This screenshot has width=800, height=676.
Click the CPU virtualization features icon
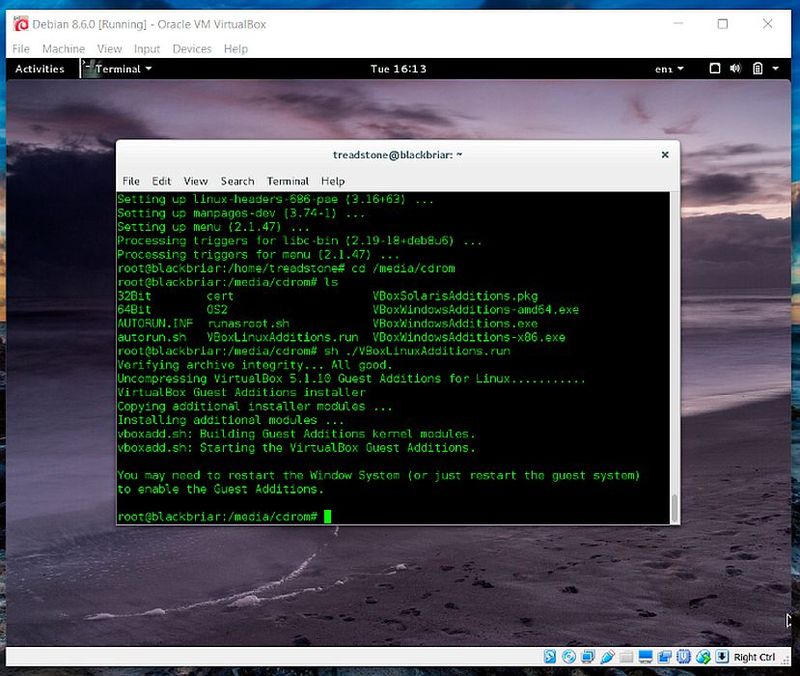tap(684, 657)
